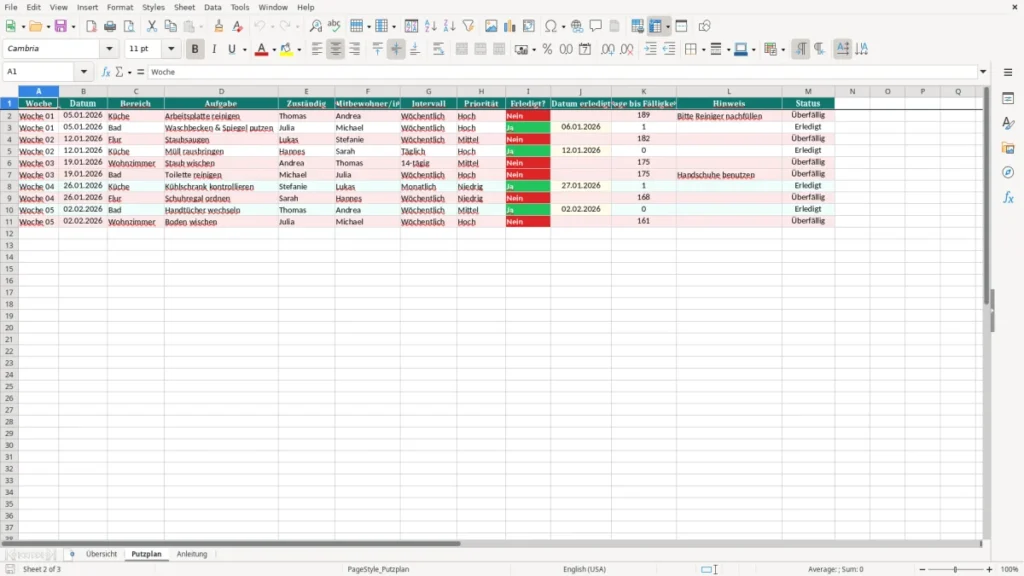Format as percent icon
This screenshot has width=1024, height=576.
pyautogui.click(x=547, y=49)
